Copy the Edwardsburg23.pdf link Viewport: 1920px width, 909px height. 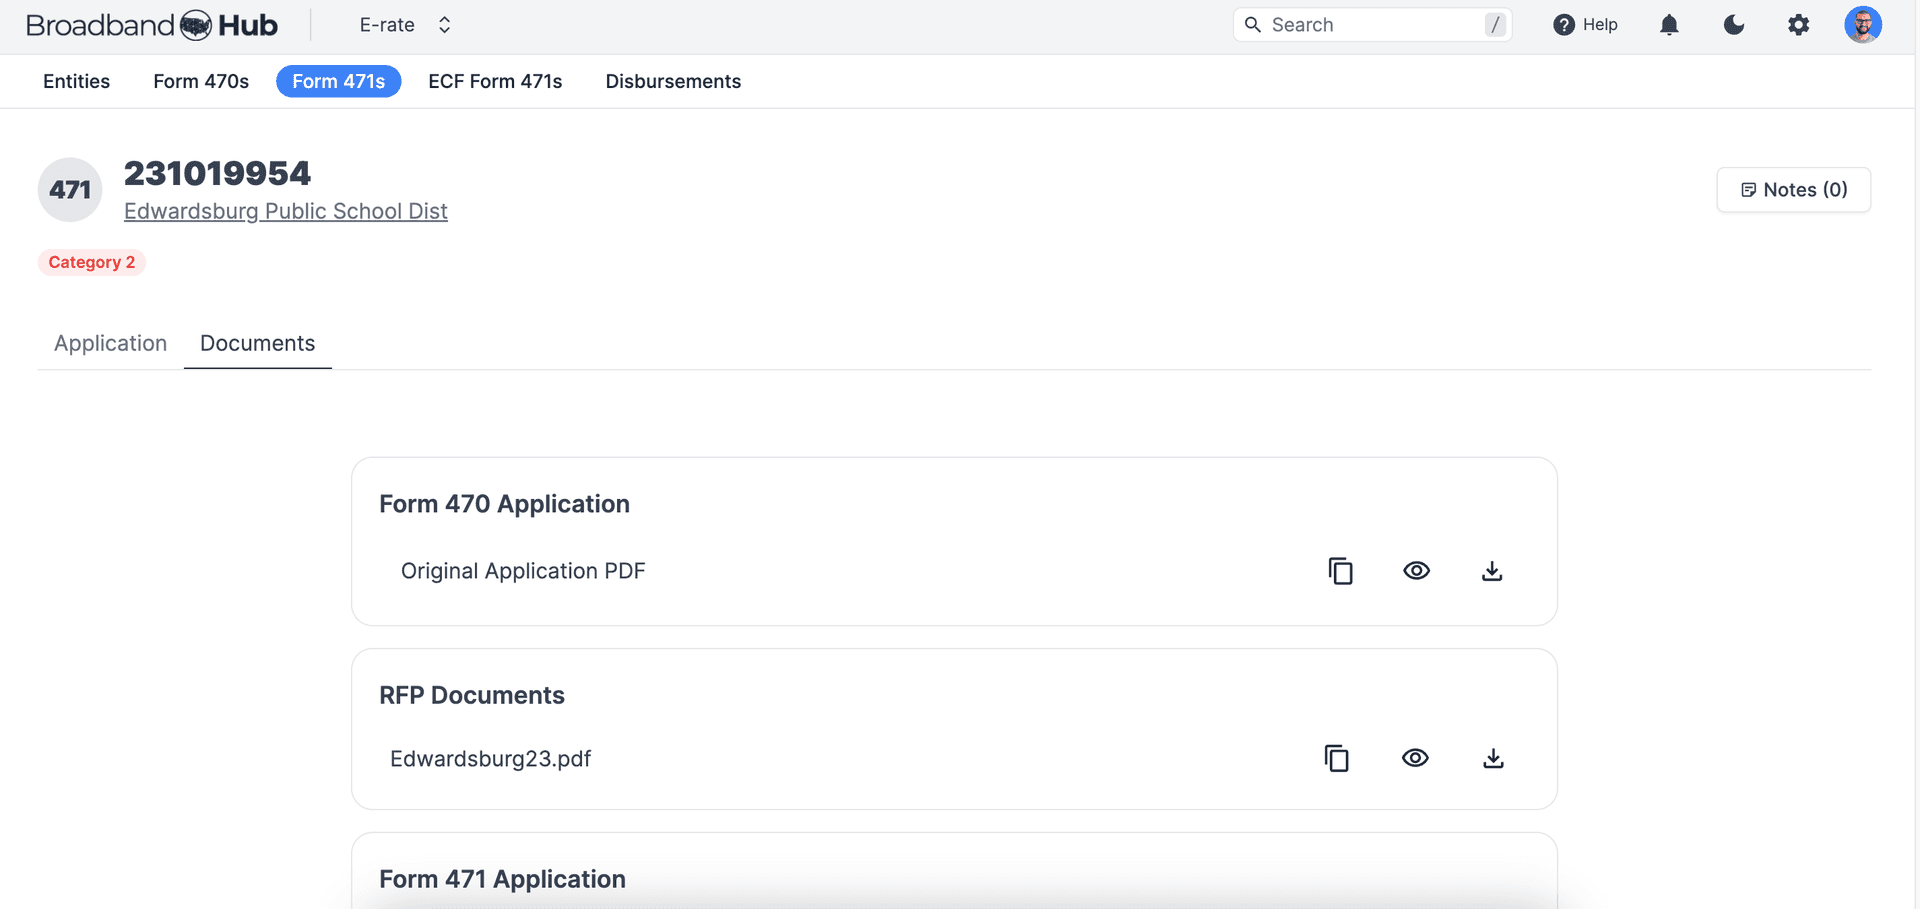pyautogui.click(x=1337, y=758)
